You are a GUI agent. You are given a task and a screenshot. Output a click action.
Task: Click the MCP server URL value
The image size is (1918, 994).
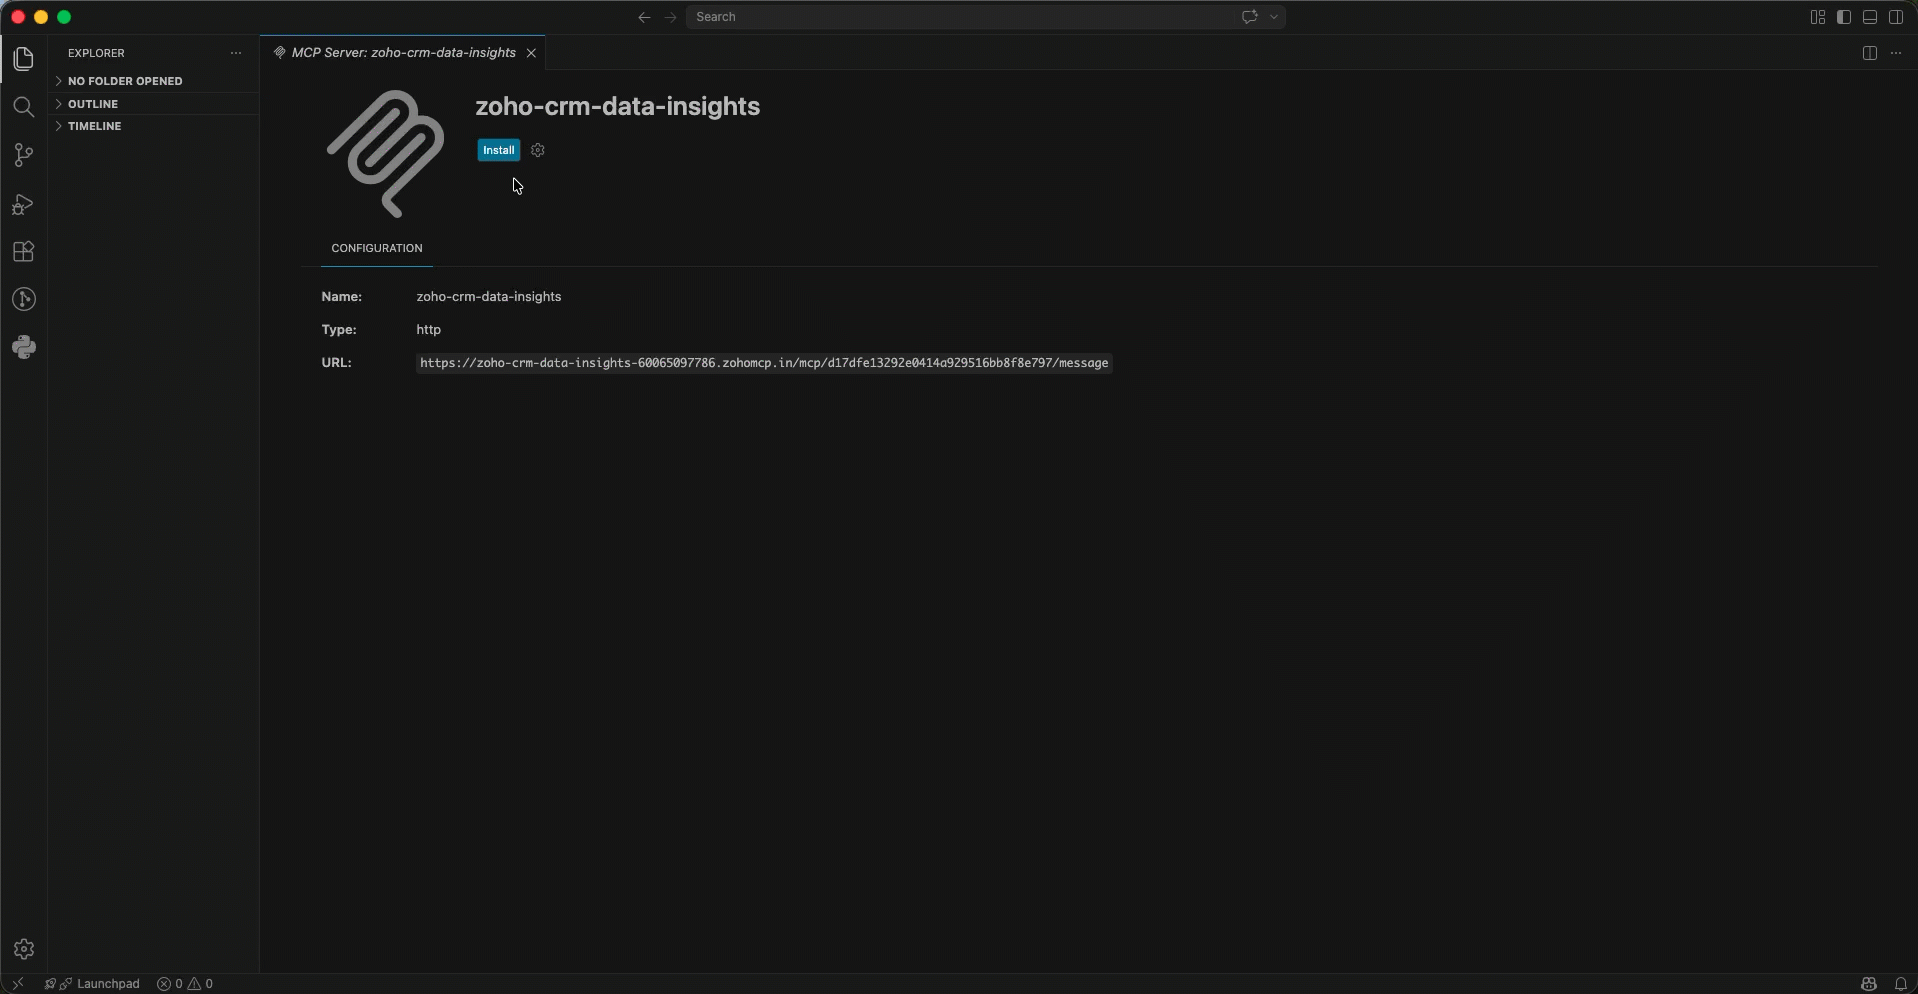pos(764,363)
